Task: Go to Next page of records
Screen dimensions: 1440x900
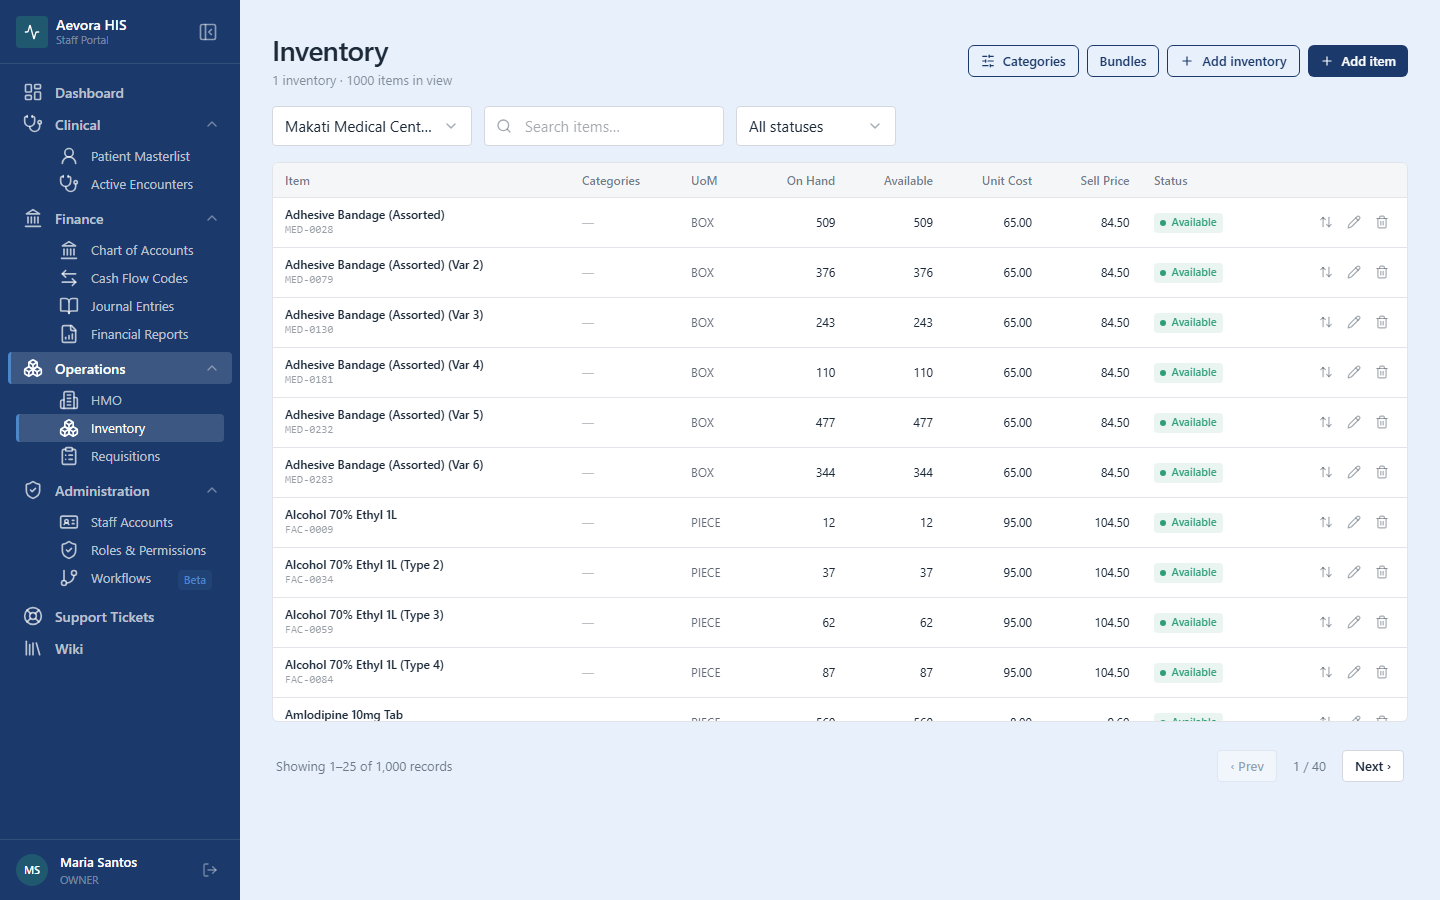Action: tap(1373, 766)
